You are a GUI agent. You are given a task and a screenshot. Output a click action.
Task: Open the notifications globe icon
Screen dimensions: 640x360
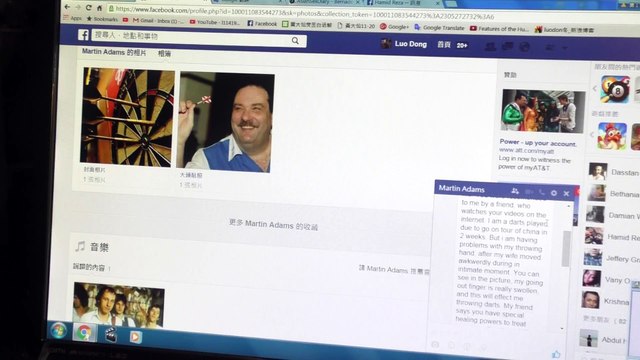[x=524, y=47]
